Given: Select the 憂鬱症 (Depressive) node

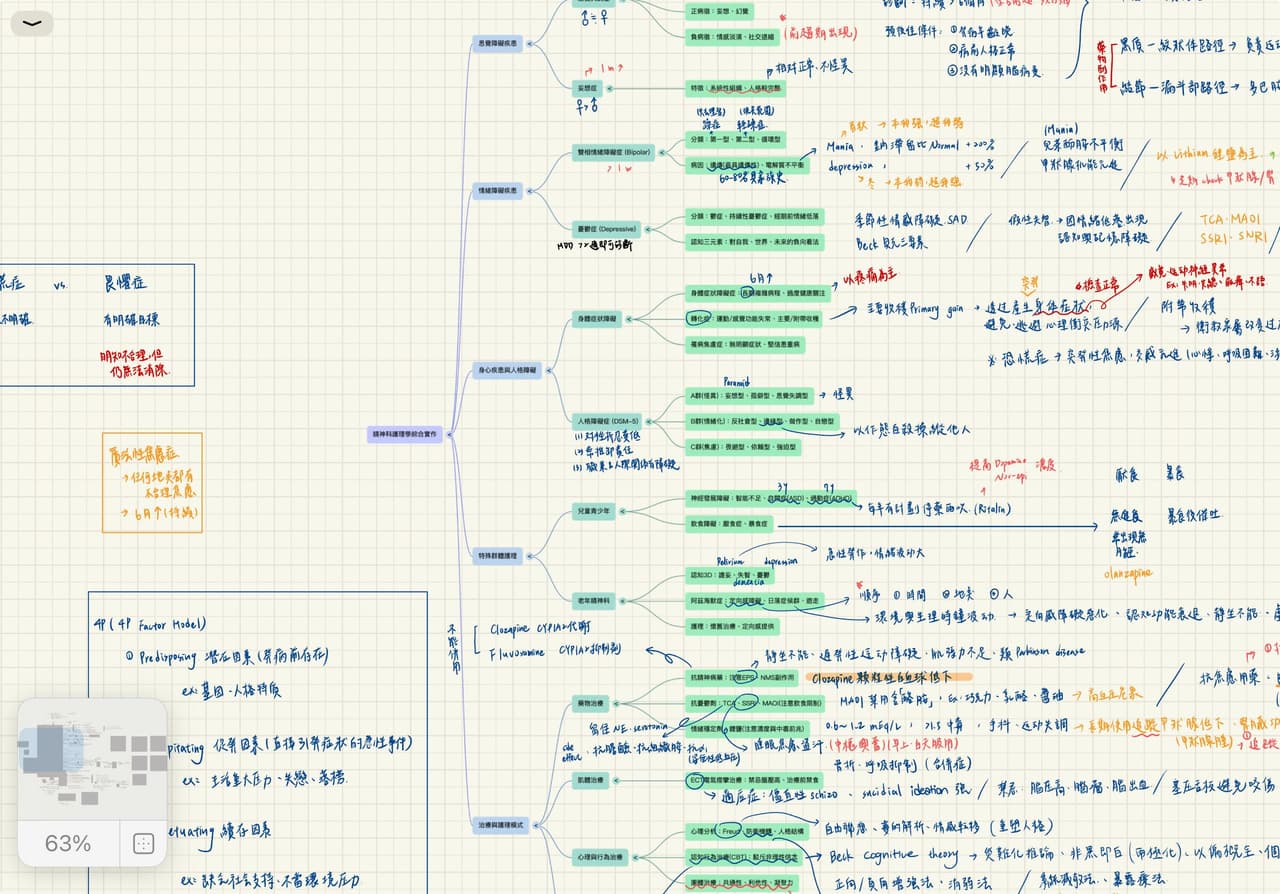Looking at the screenshot, I should [x=605, y=229].
